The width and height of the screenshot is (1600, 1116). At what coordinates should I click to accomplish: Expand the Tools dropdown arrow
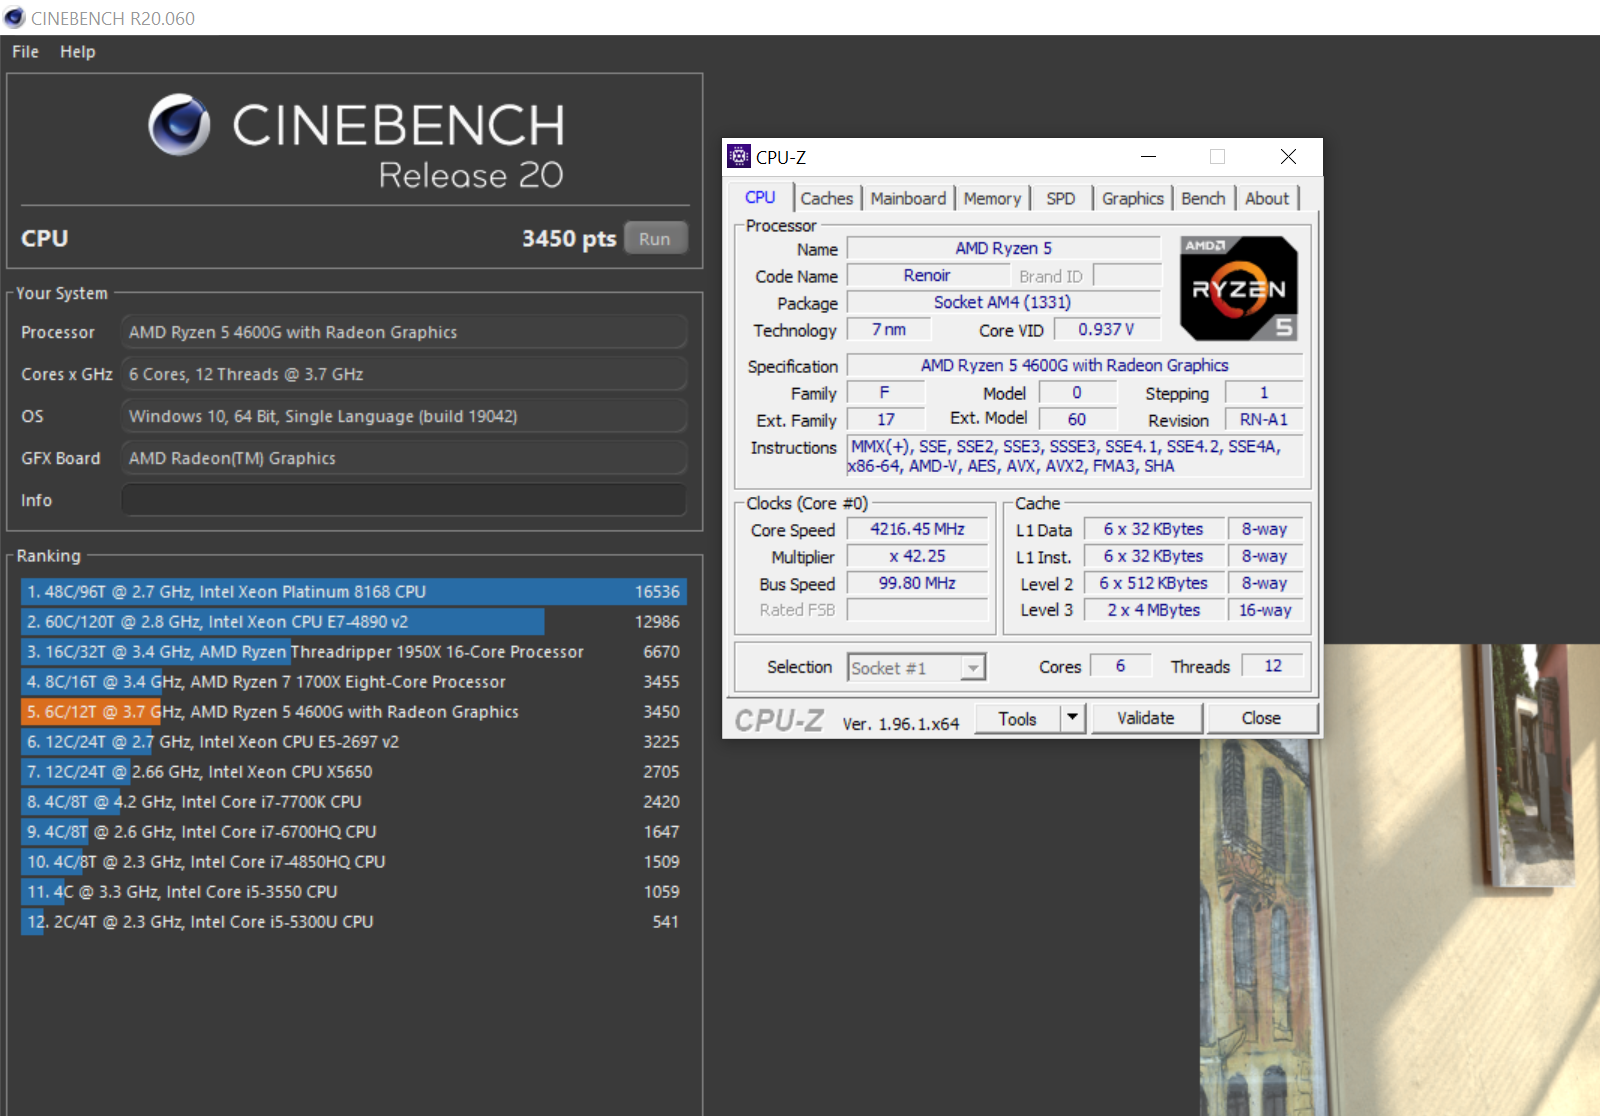coord(1073,718)
